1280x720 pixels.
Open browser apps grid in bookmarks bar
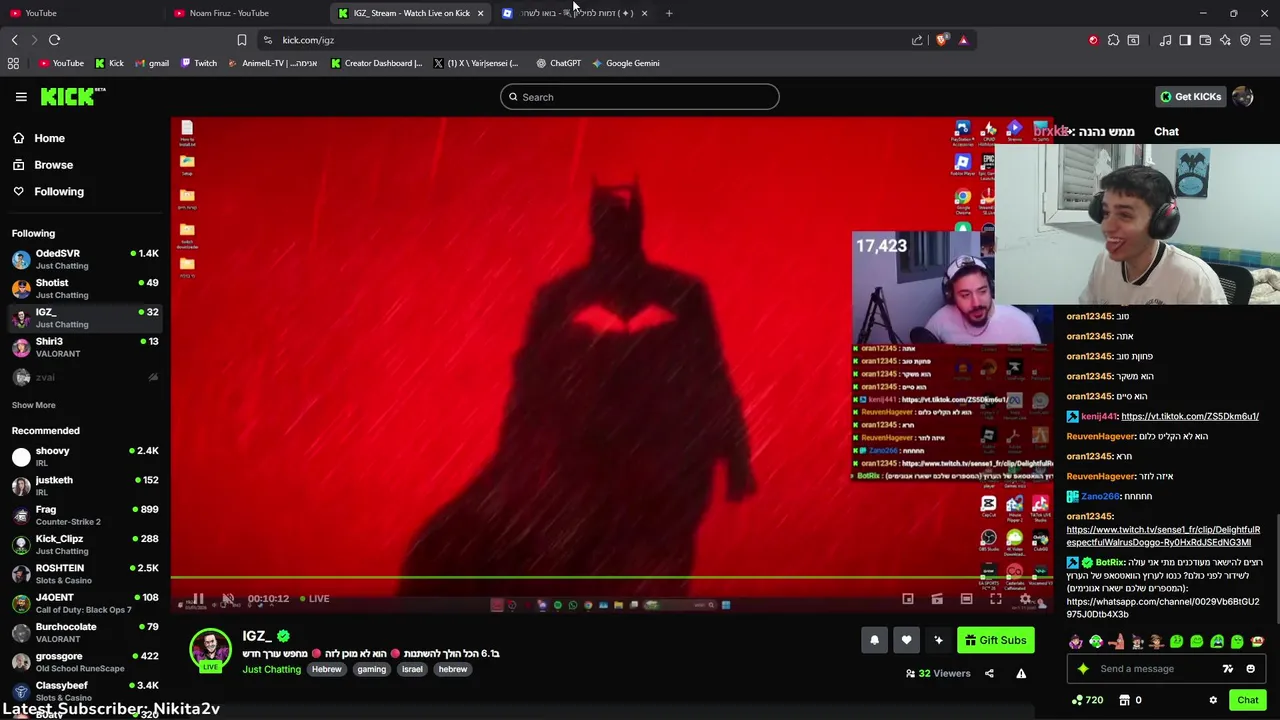pyautogui.click(x=13, y=63)
